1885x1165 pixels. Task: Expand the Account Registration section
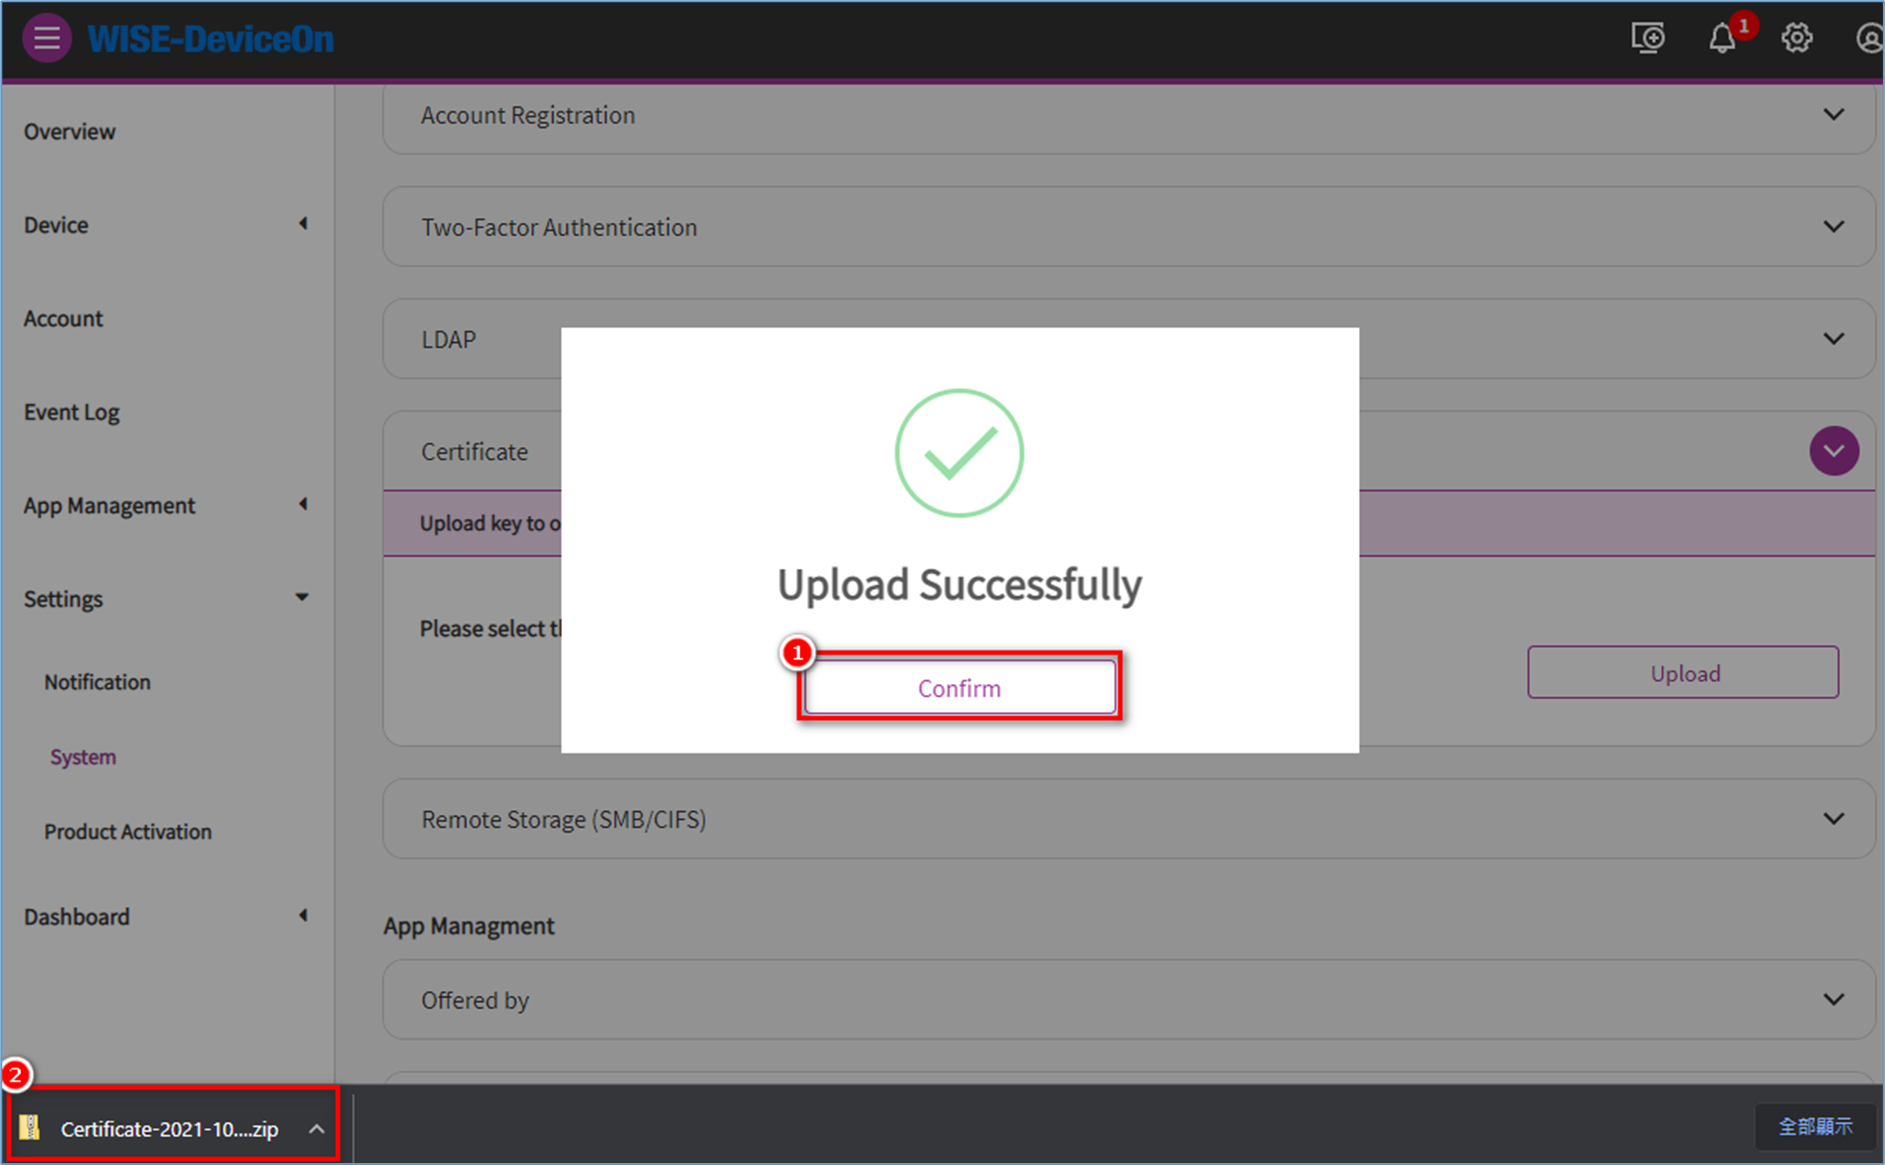pos(1833,115)
